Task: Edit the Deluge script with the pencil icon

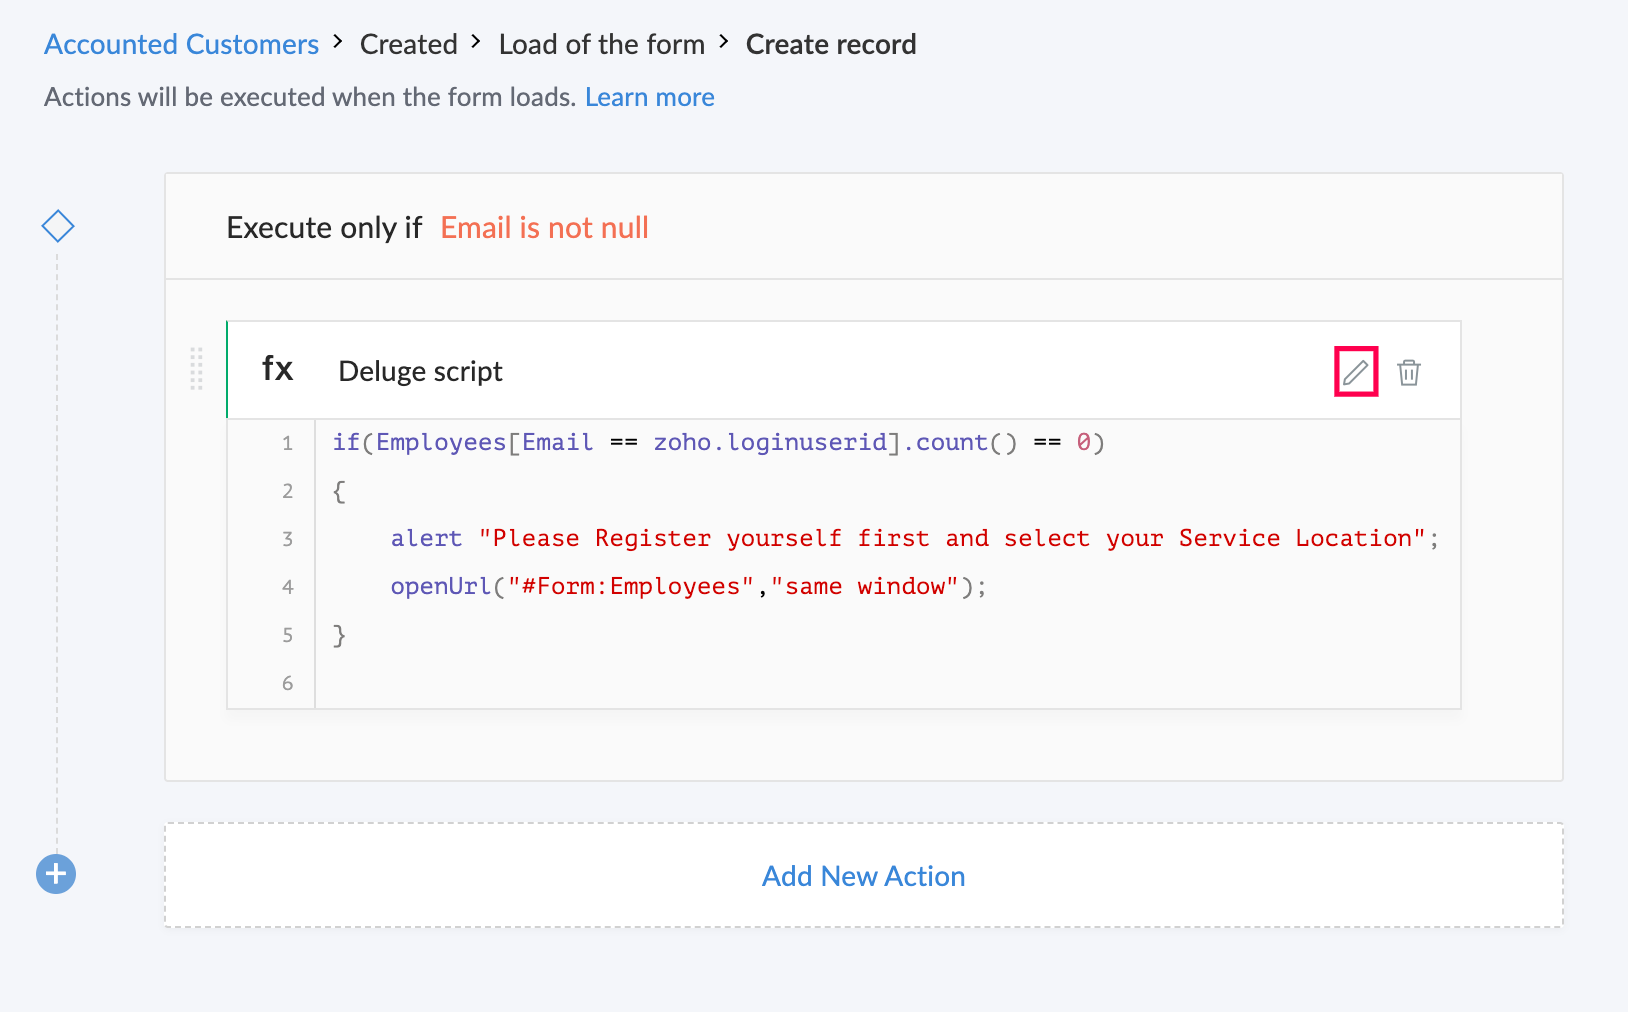Action: coord(1355,372)
